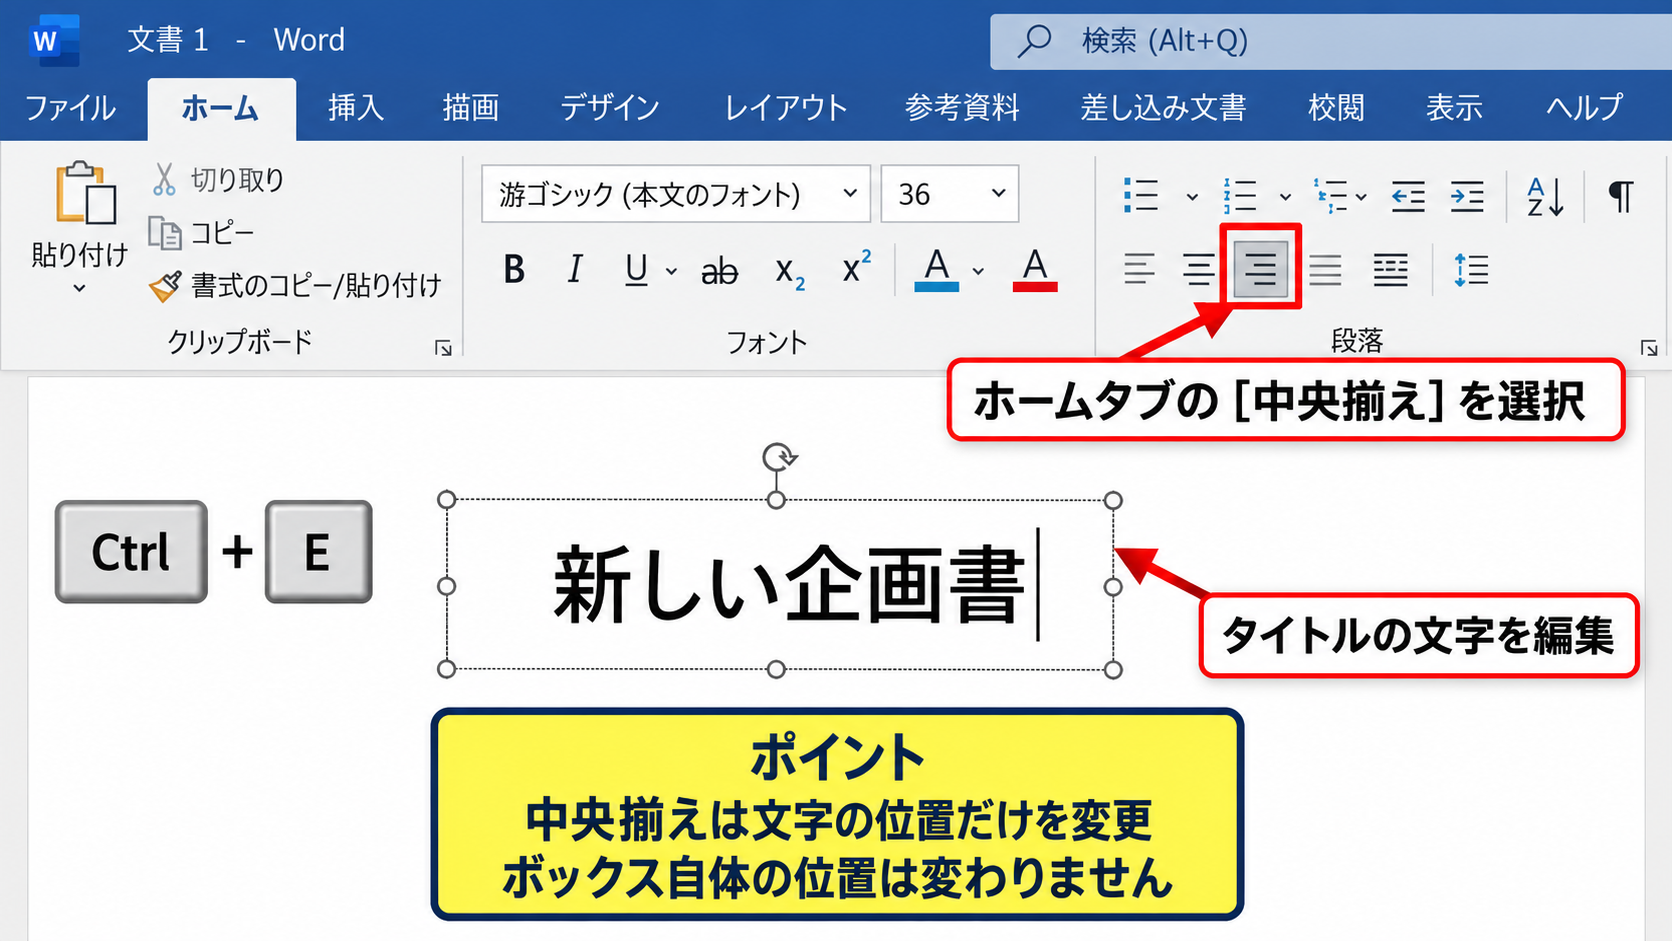
Task: Toggle Subscript formatting
Action: point(789,271)
